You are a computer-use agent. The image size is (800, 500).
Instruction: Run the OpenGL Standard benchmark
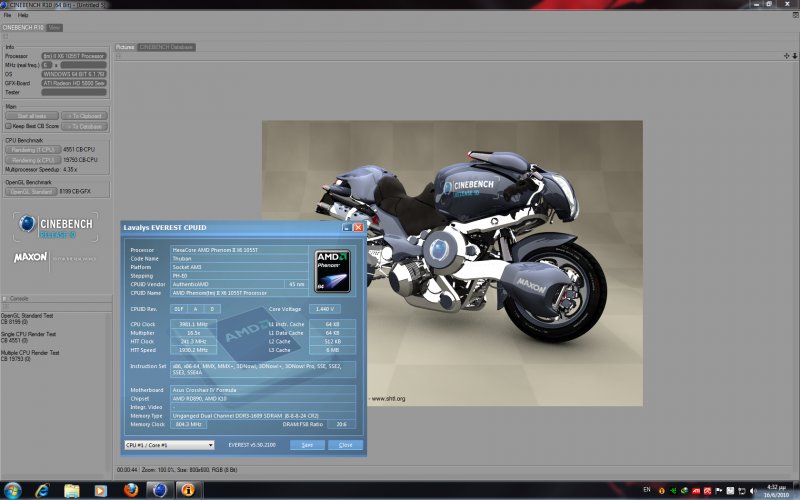(31, 191)
